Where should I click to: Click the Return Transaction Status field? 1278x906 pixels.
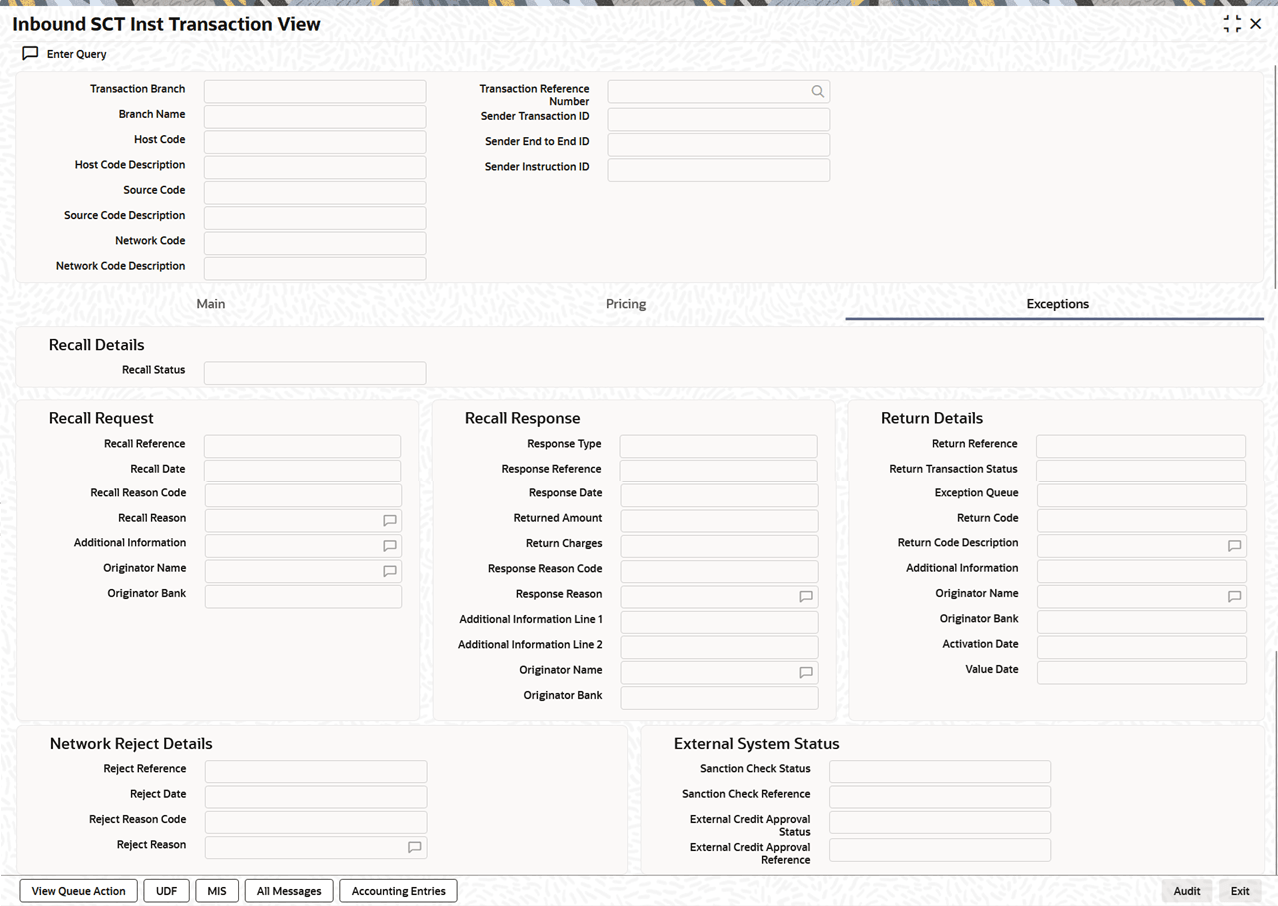point(1141,472)
